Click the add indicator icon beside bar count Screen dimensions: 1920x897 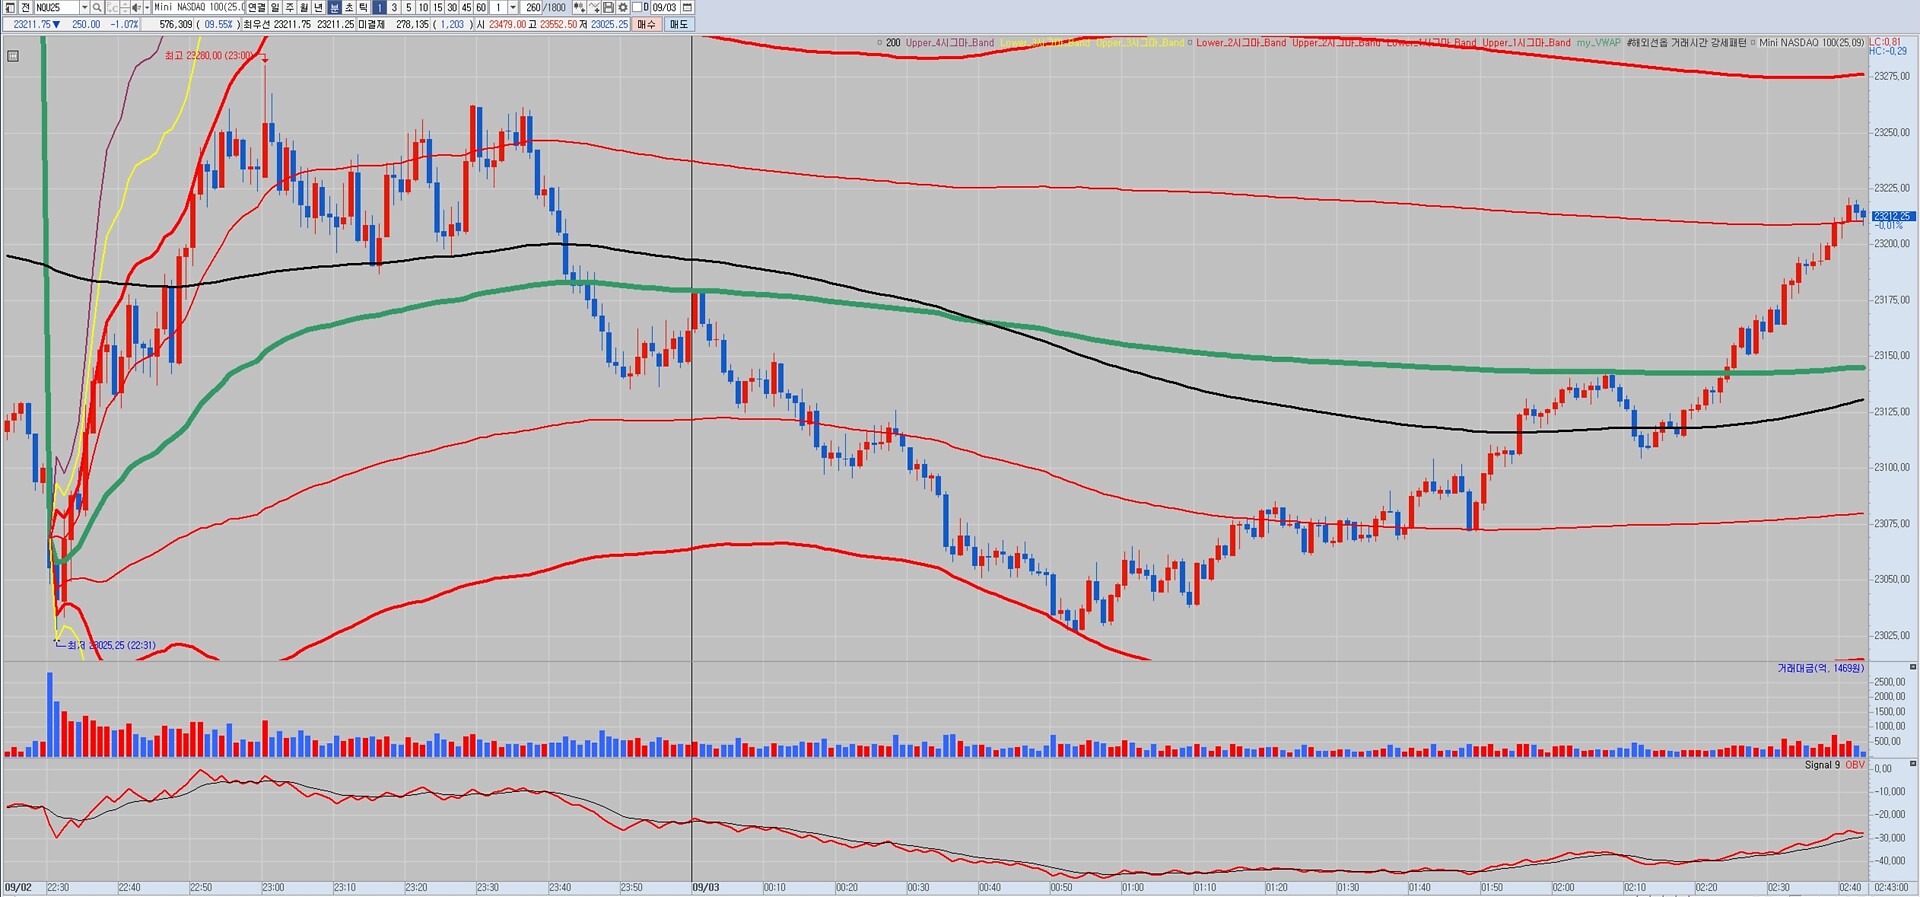tap(578, 7)
